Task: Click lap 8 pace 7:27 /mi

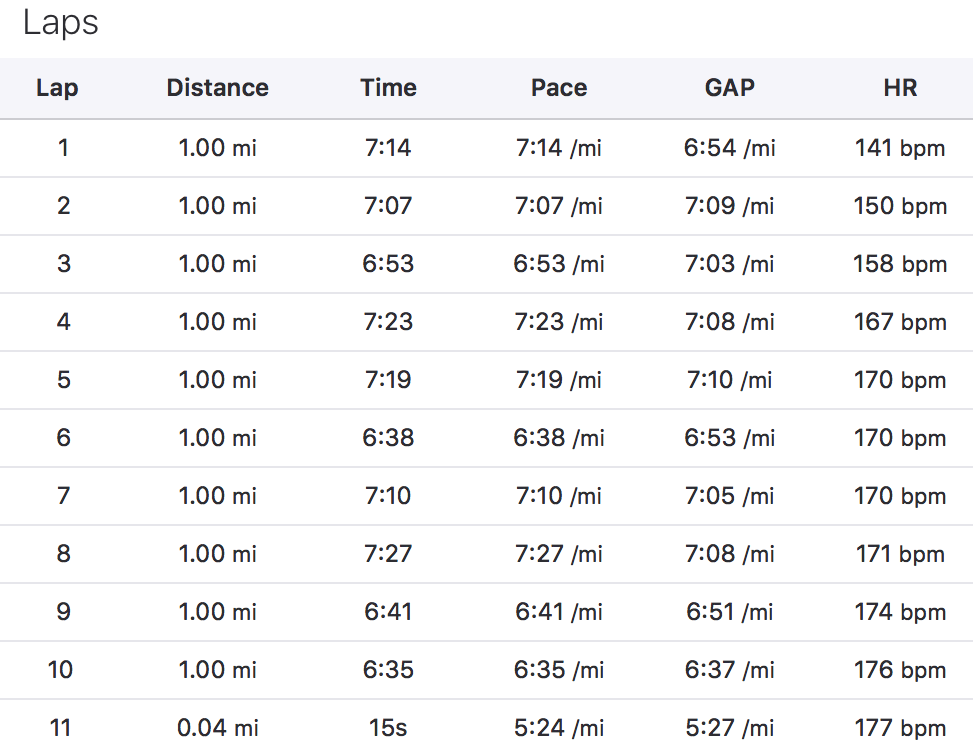Action: [558, 554]
